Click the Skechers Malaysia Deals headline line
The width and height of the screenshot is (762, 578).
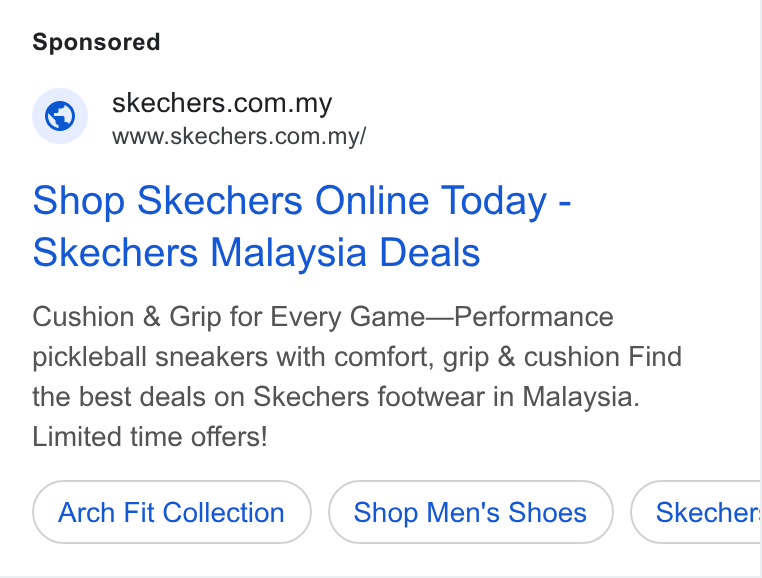click(x=256, y=253)
